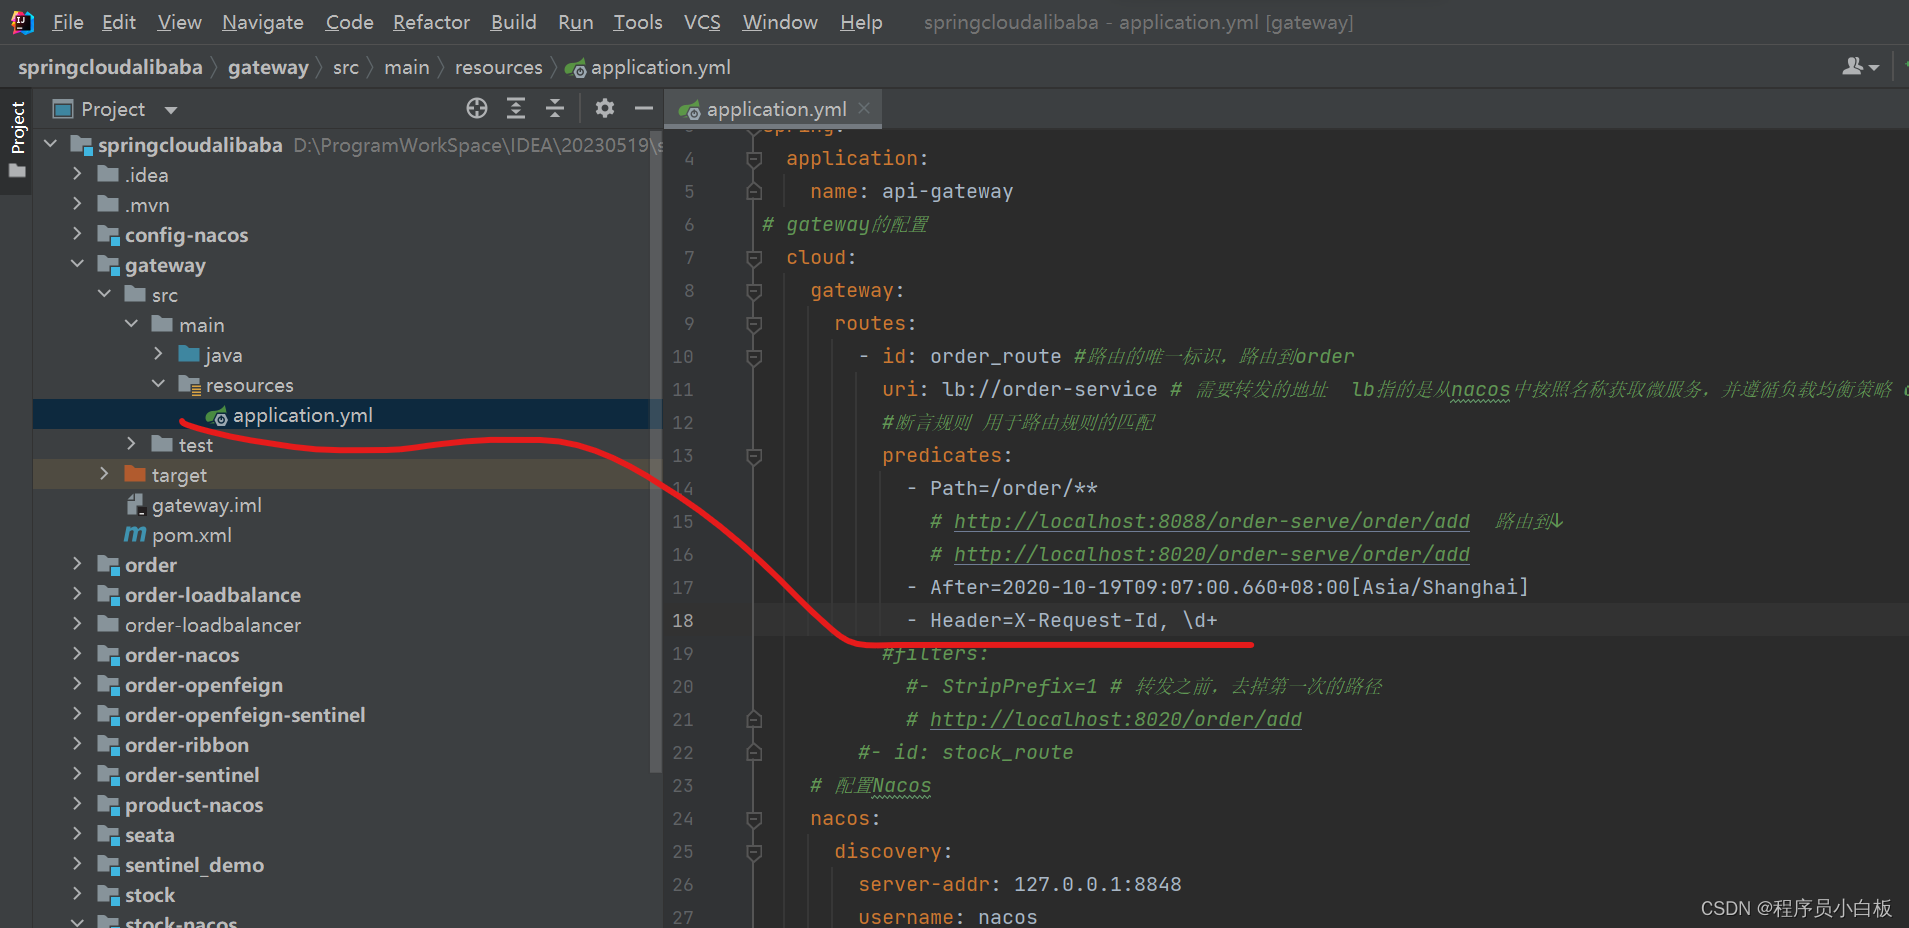Viewport: 1909px width, 928px height.
Task: Click fold marker on line 10 id
Action: [x=754, y=357]
